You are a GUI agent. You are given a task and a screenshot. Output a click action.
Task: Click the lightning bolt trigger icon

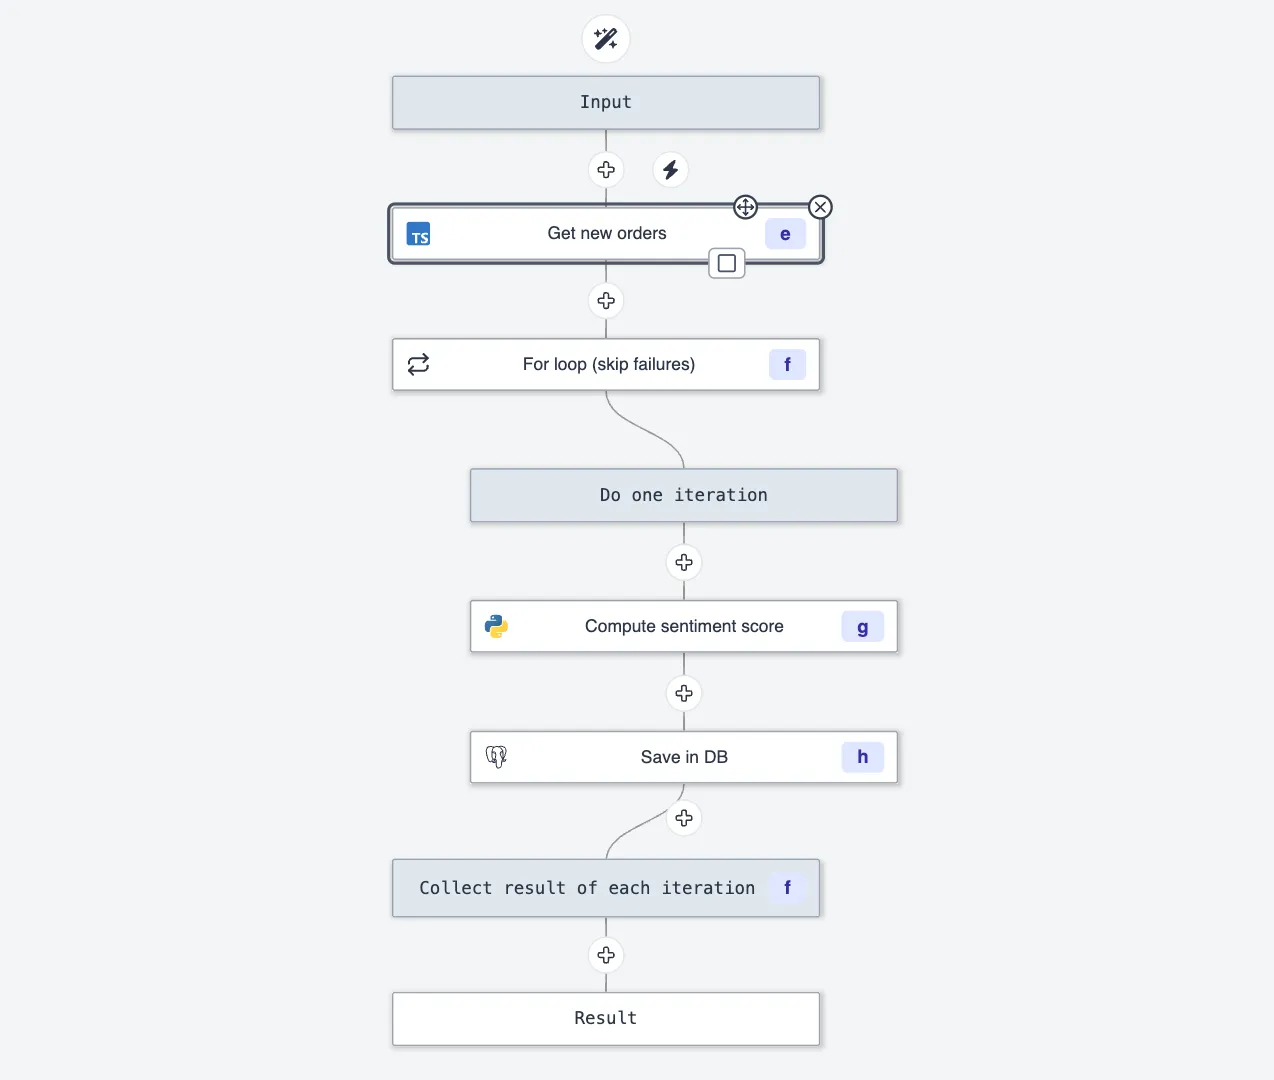[671, 170]
